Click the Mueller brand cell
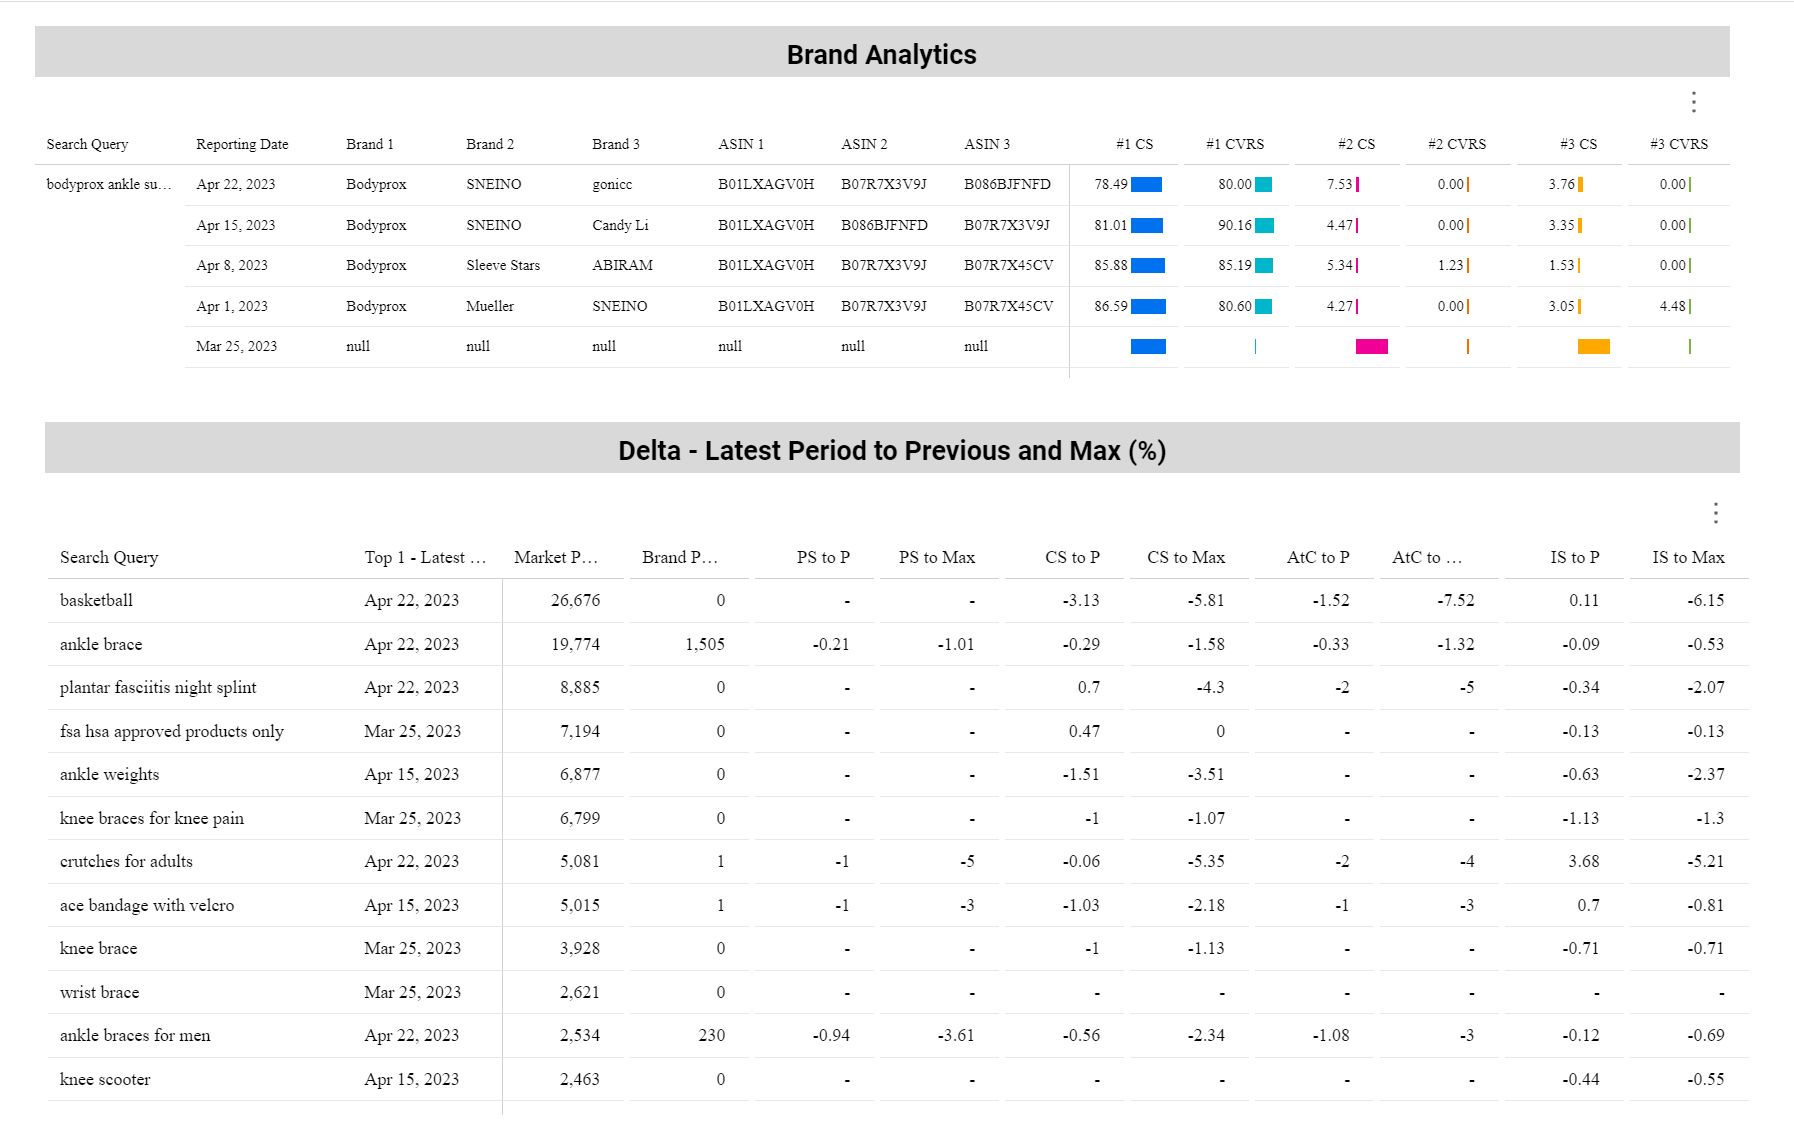The width and height of the screenshot is (1794, 1144). [x=490, y=306]
